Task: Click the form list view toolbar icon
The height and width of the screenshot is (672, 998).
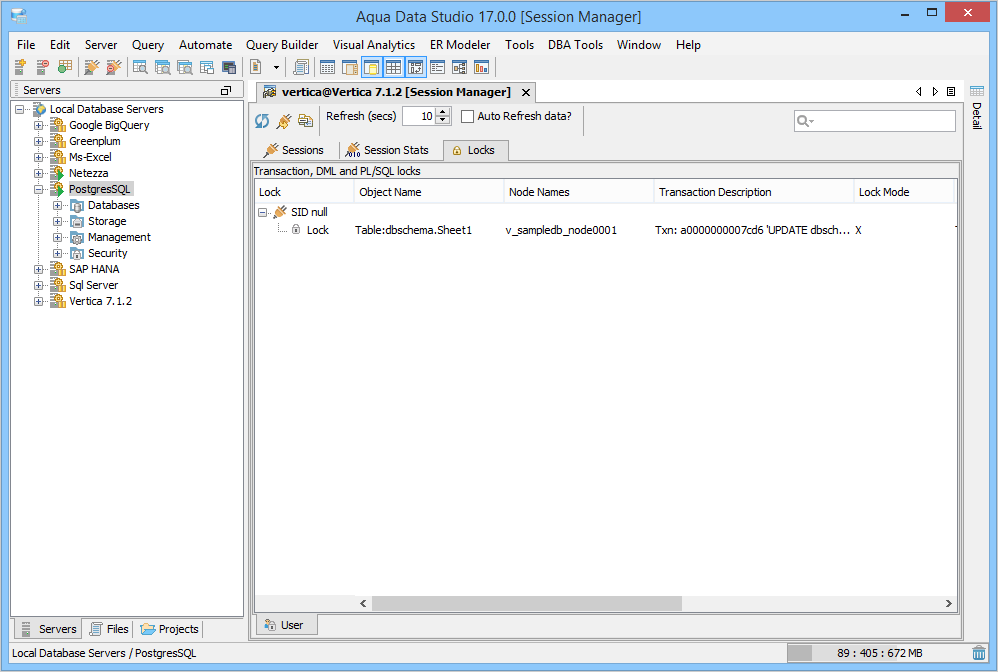Action: (437, 67)
